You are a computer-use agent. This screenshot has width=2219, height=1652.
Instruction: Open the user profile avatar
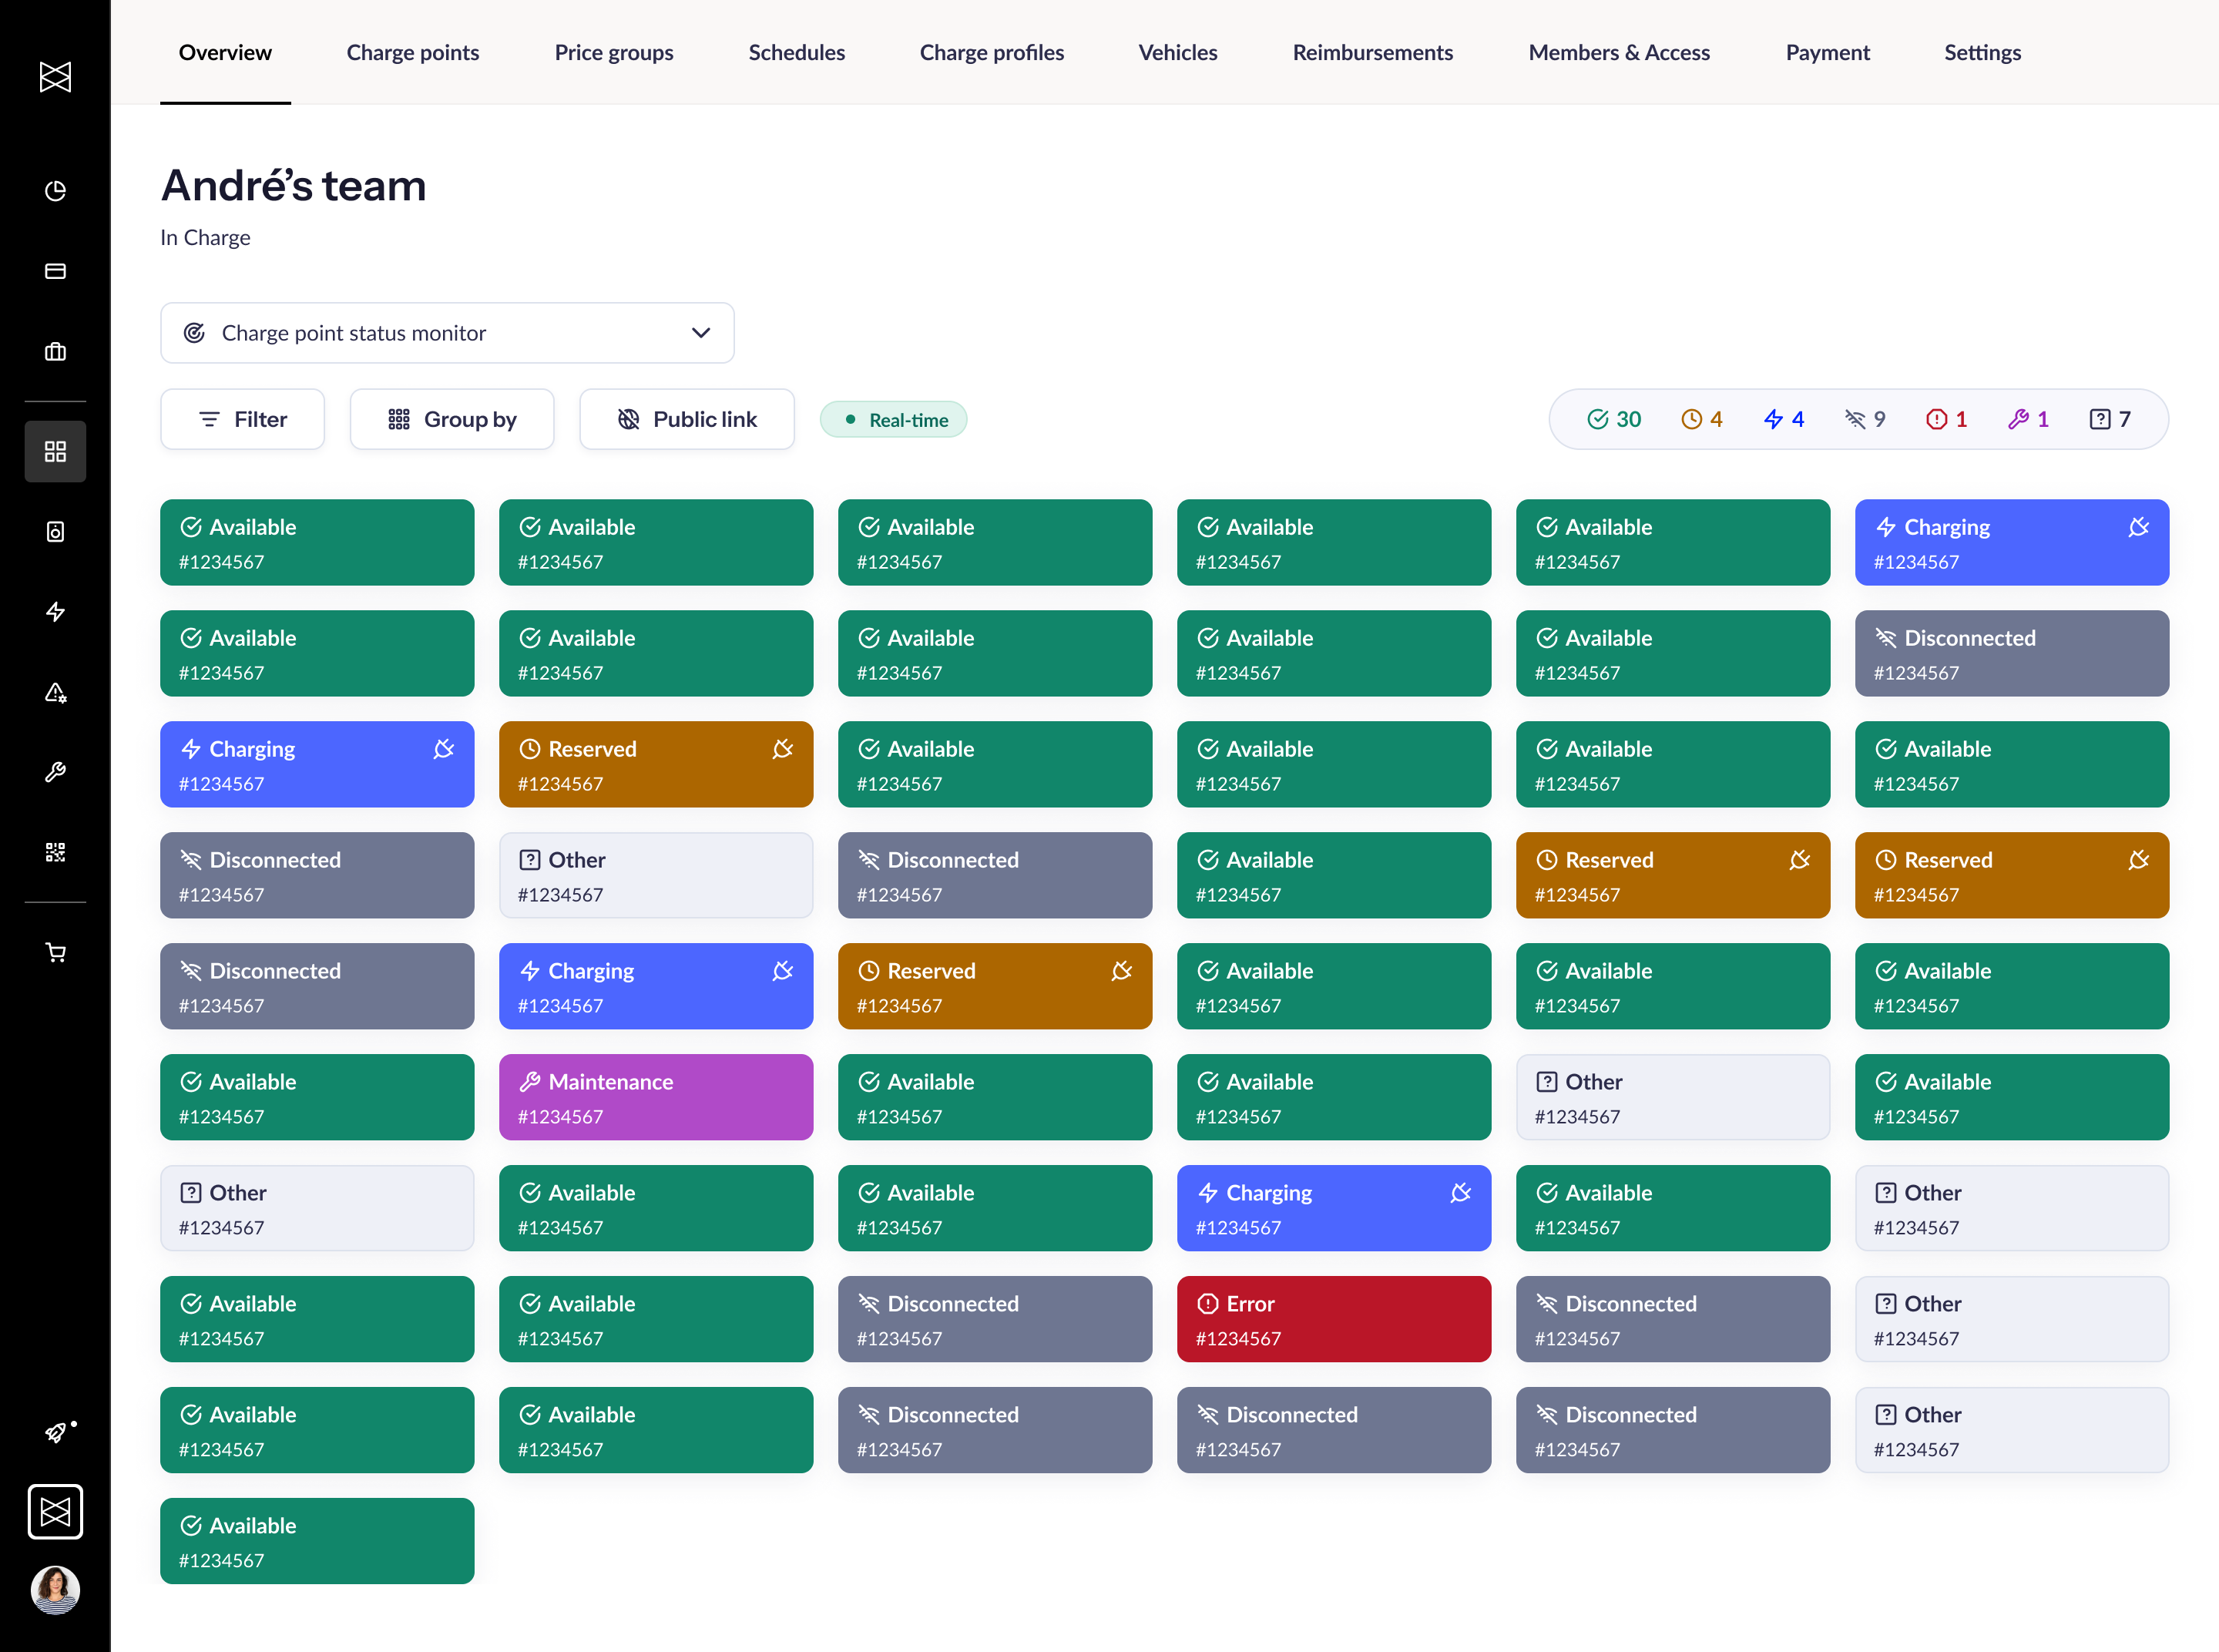(55, 1590)
